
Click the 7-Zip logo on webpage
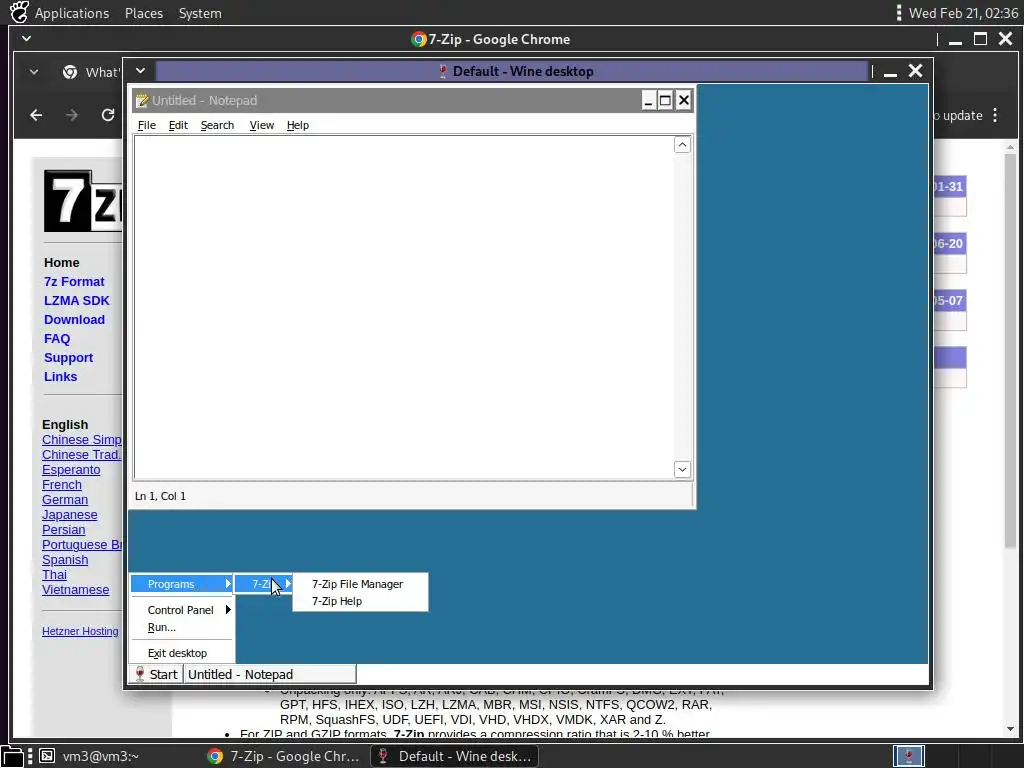pos(82,201)
